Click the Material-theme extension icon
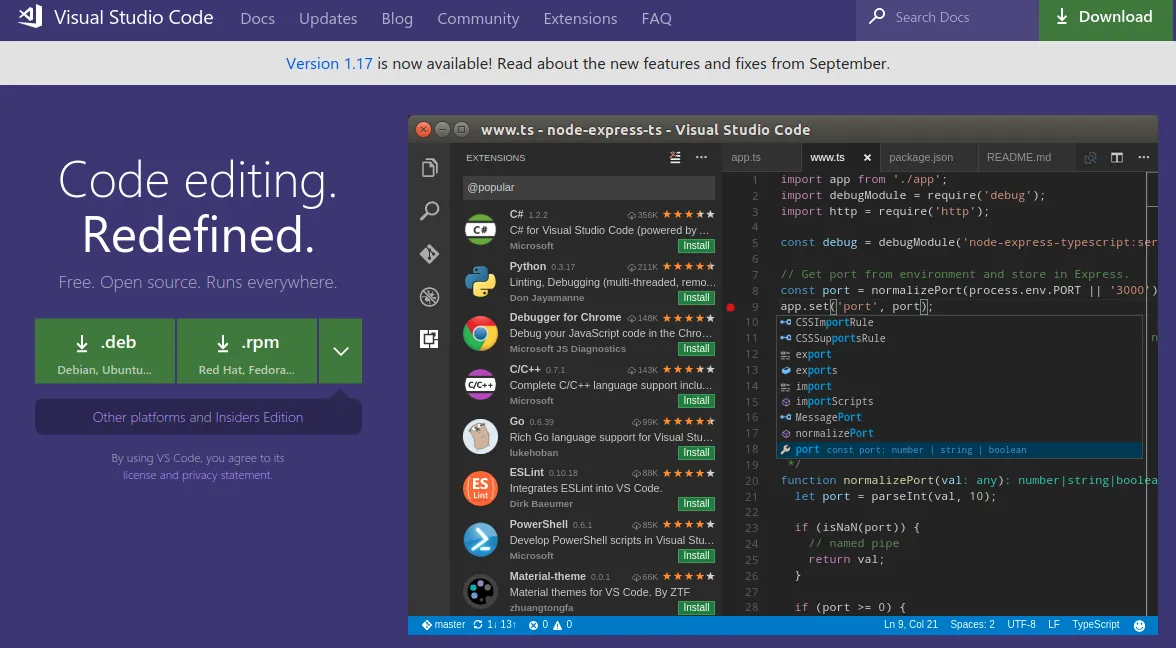Screen dimensions: 1176x648 [480, 592]
